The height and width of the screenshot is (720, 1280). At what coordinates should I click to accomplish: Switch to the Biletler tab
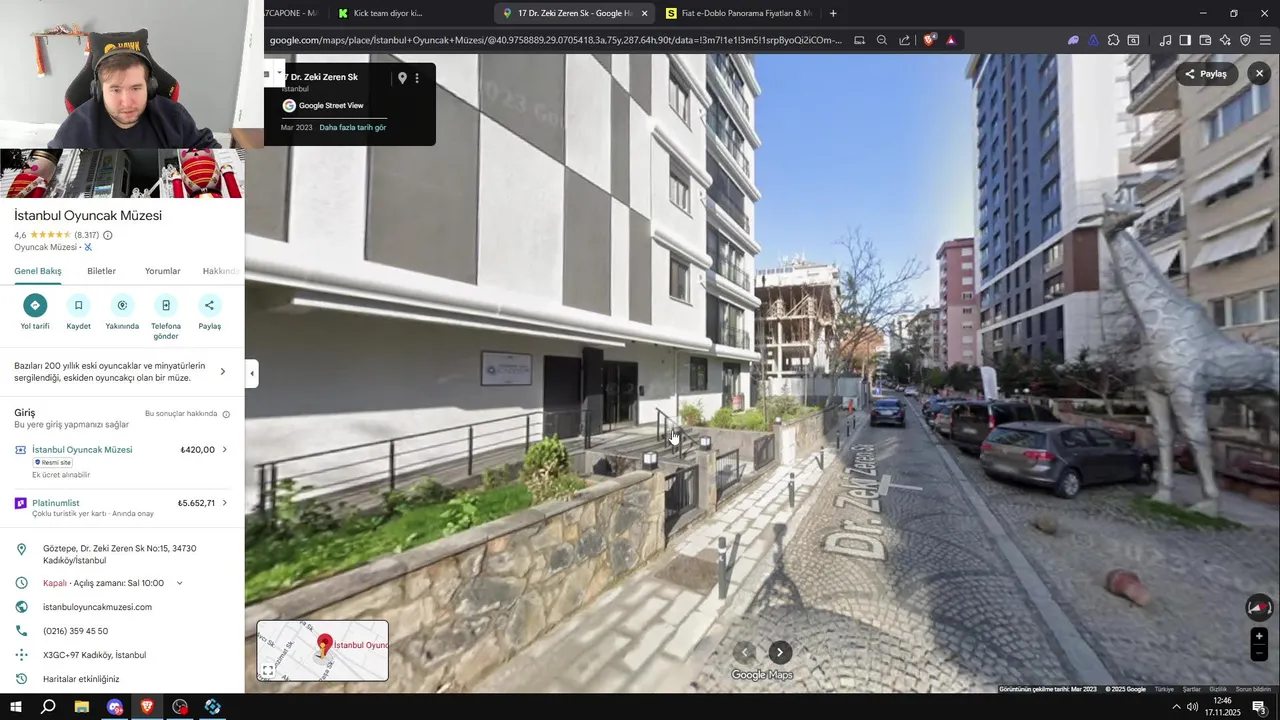click(x=101, y=271)
